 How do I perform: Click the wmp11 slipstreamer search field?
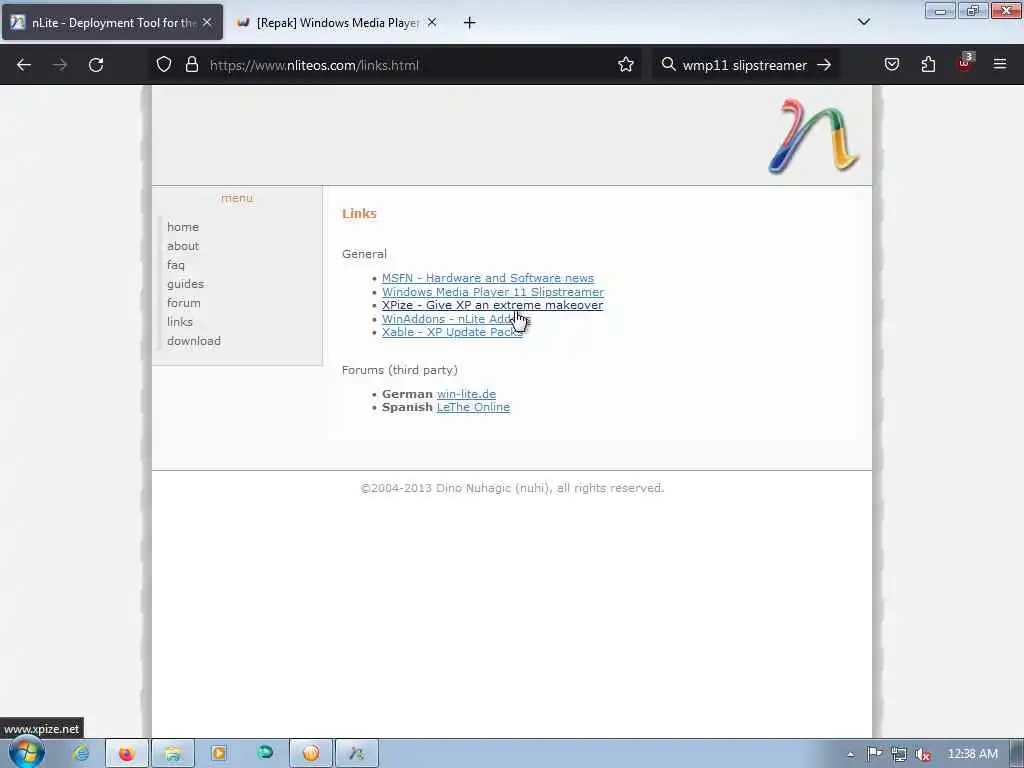click(744, 65)
